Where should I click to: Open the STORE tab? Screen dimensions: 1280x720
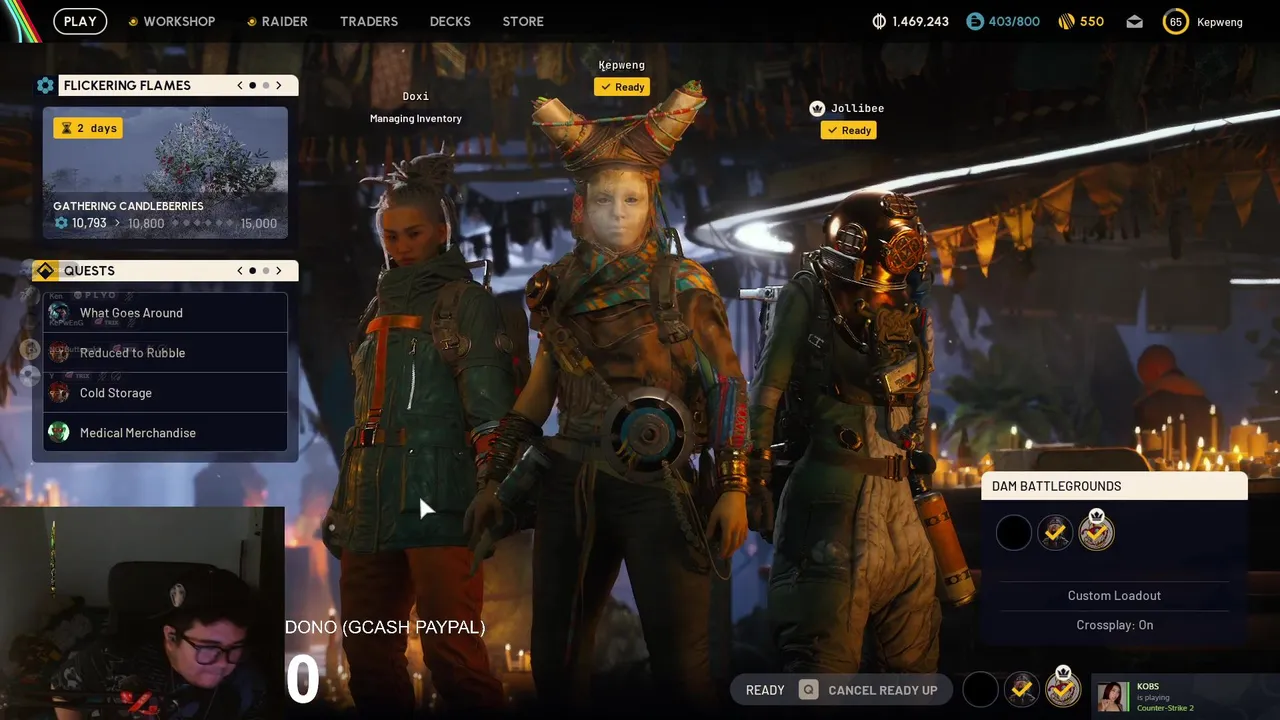[523, 21]
